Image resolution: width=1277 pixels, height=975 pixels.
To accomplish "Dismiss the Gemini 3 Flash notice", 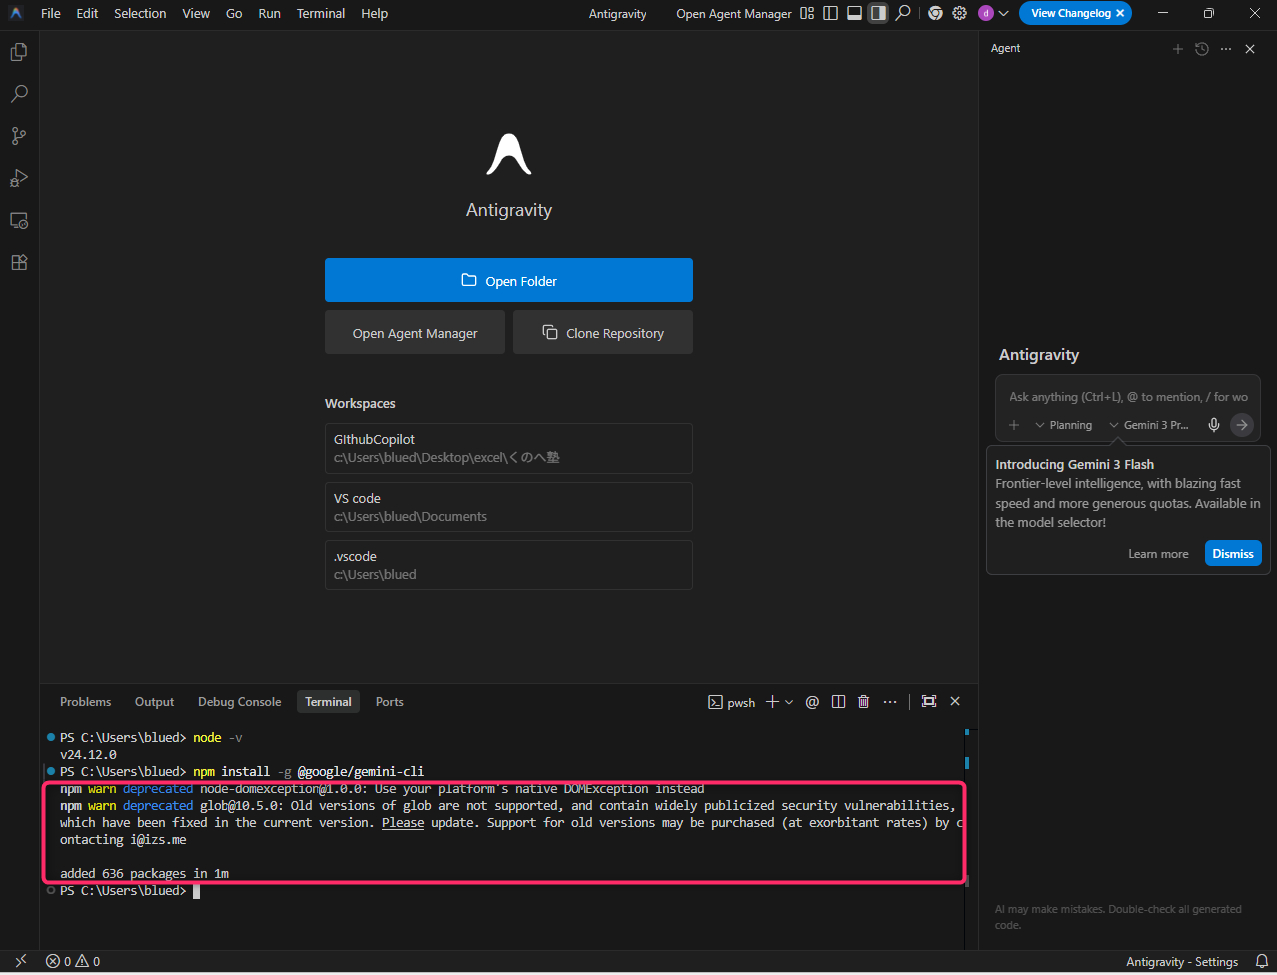I will pos(1232,554).
